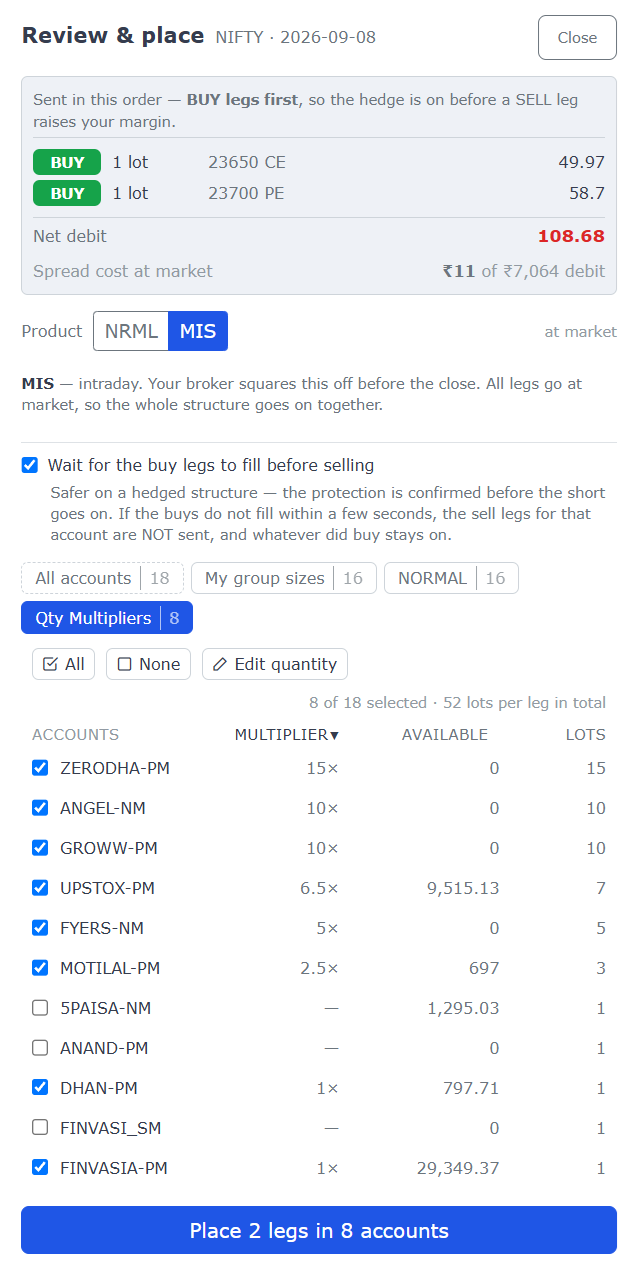Check 5PAISA-NM account checkbox
Image resolution: width=637 pixels, height=1266 pixels.
(40, 1008)
